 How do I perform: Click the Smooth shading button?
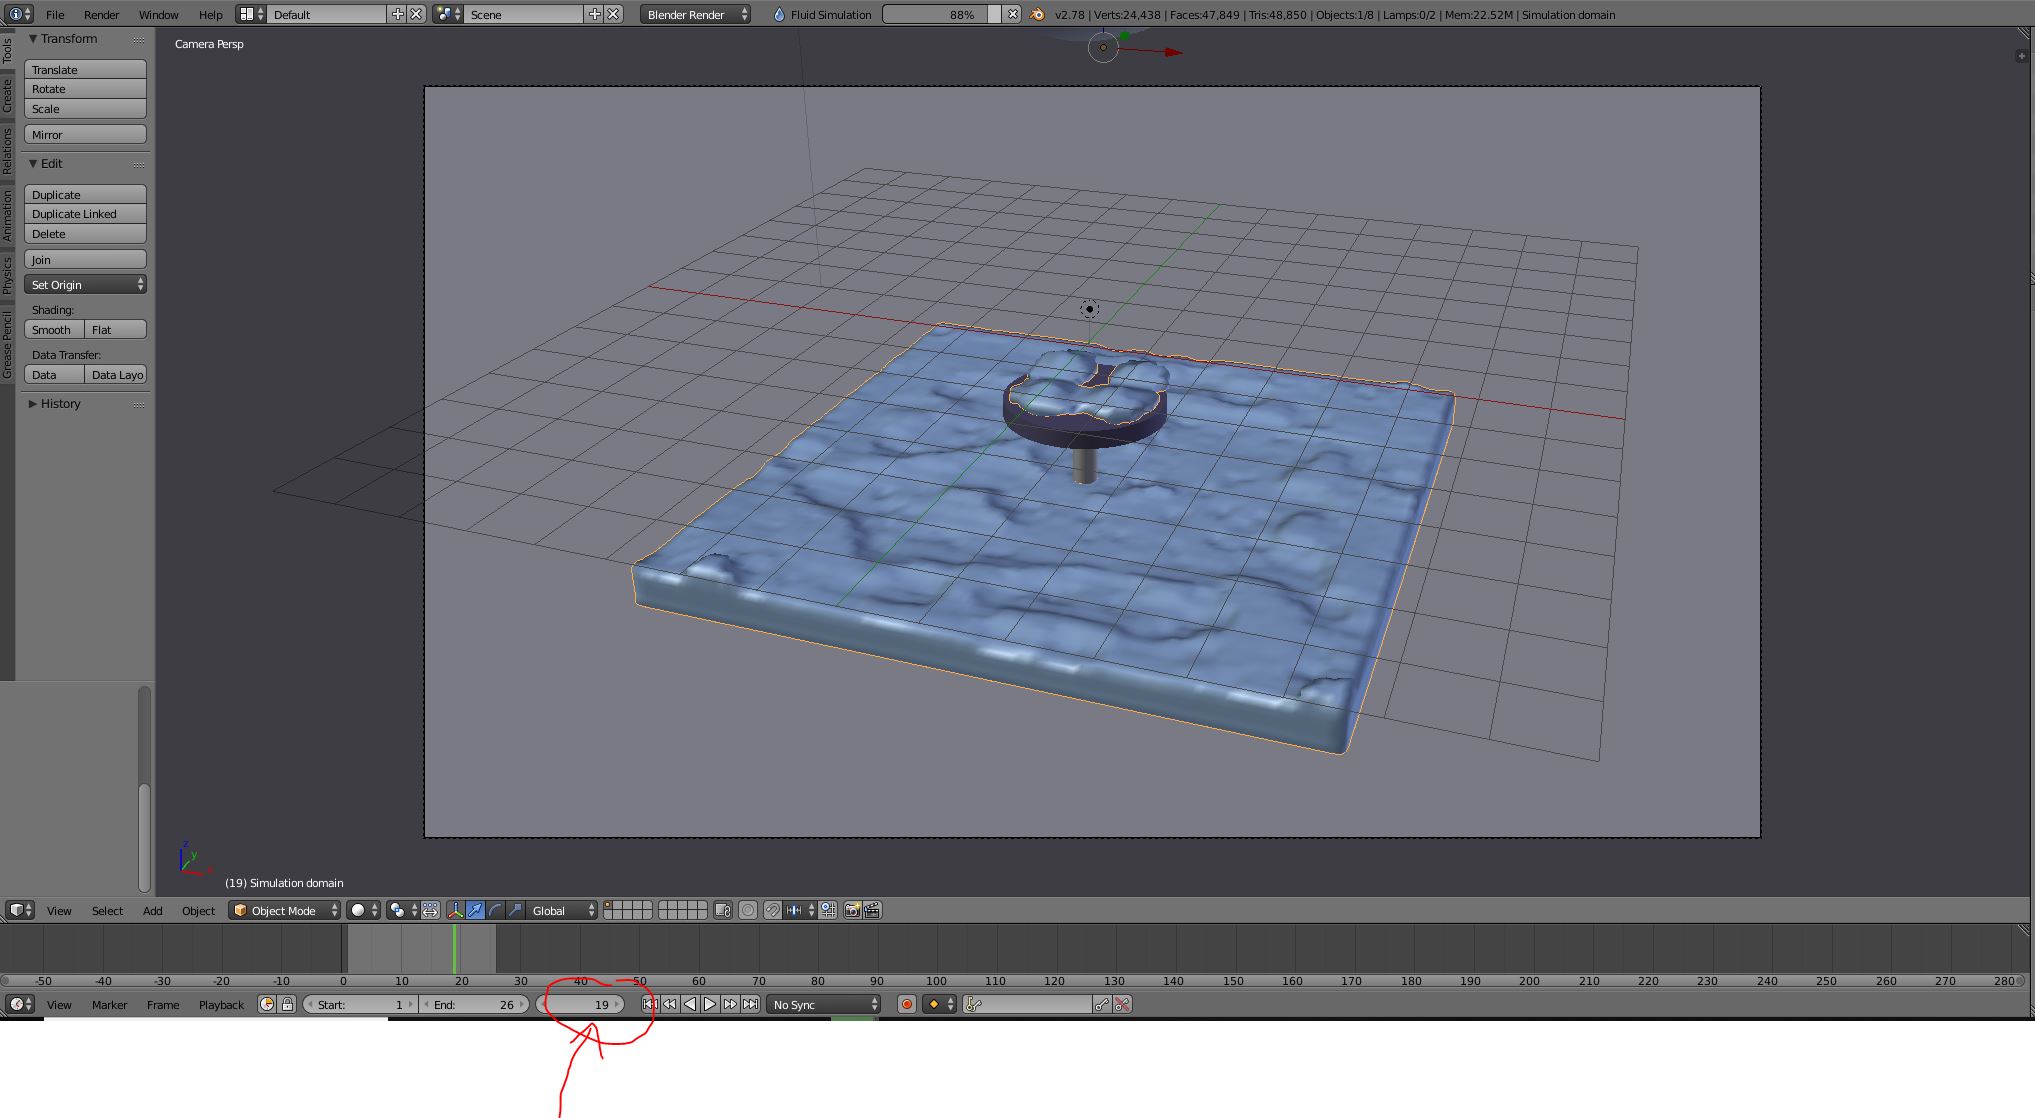pyautogui.click(x=53, y=330)
